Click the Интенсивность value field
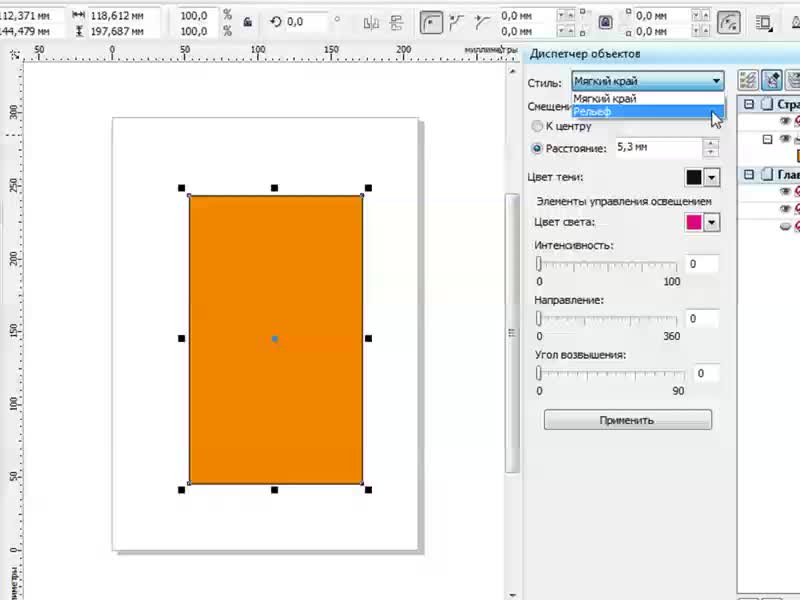Image resolution: width=800 pixels, height=600 pixels. click(702, 264)
